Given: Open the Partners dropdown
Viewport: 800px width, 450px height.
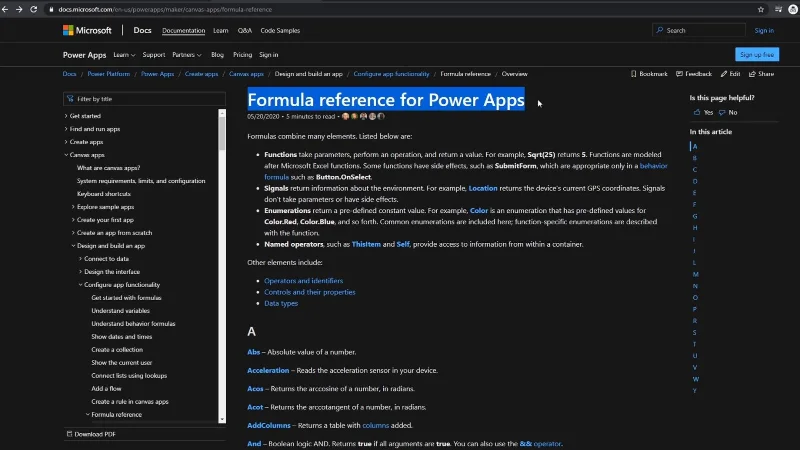Looking at the screenshot, I should pyautogui.click(x=187, y=55).
